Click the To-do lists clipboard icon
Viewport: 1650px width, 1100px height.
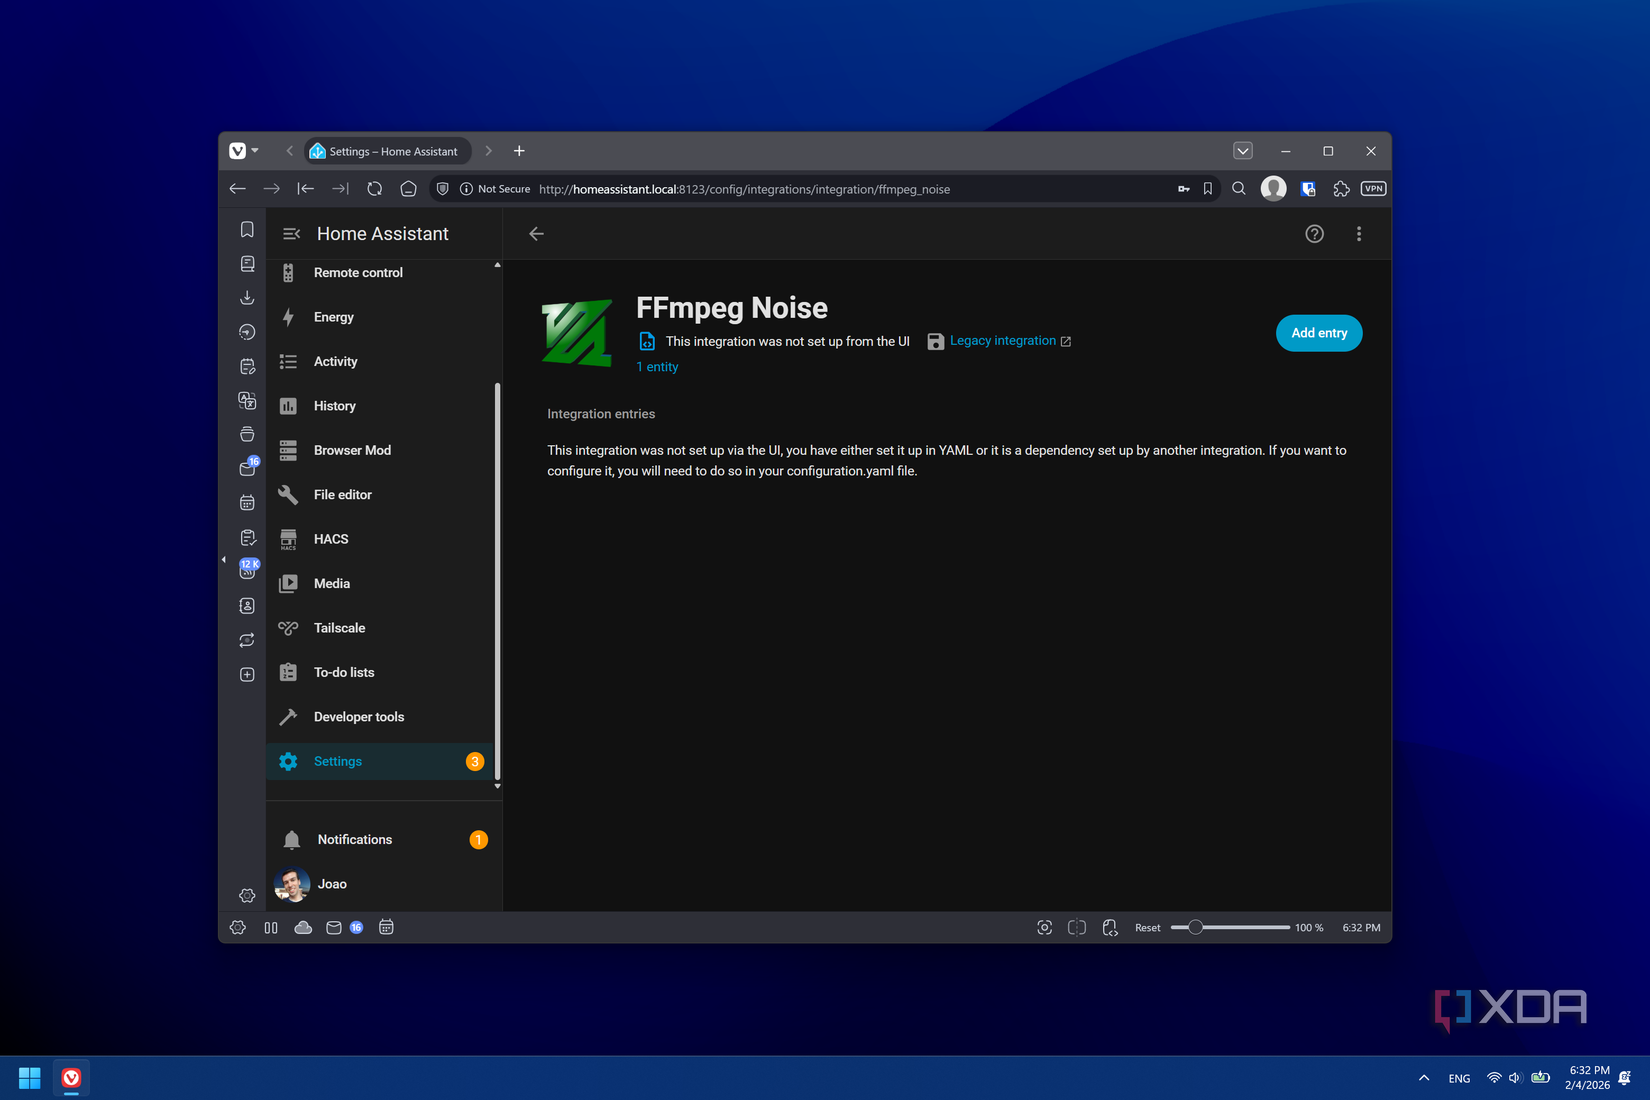288,672
